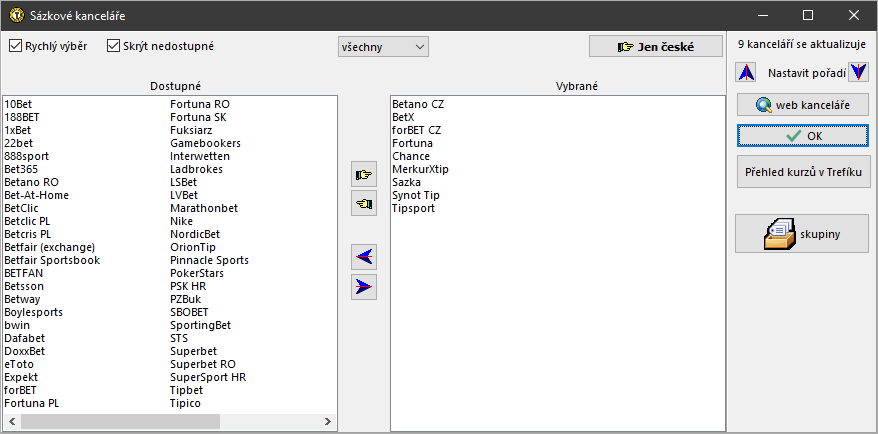Image resolution: width=878 pixels, height=434 pixels.
Task: Click right arrow of horizontal scrollbar
Action: pos(328,422)
